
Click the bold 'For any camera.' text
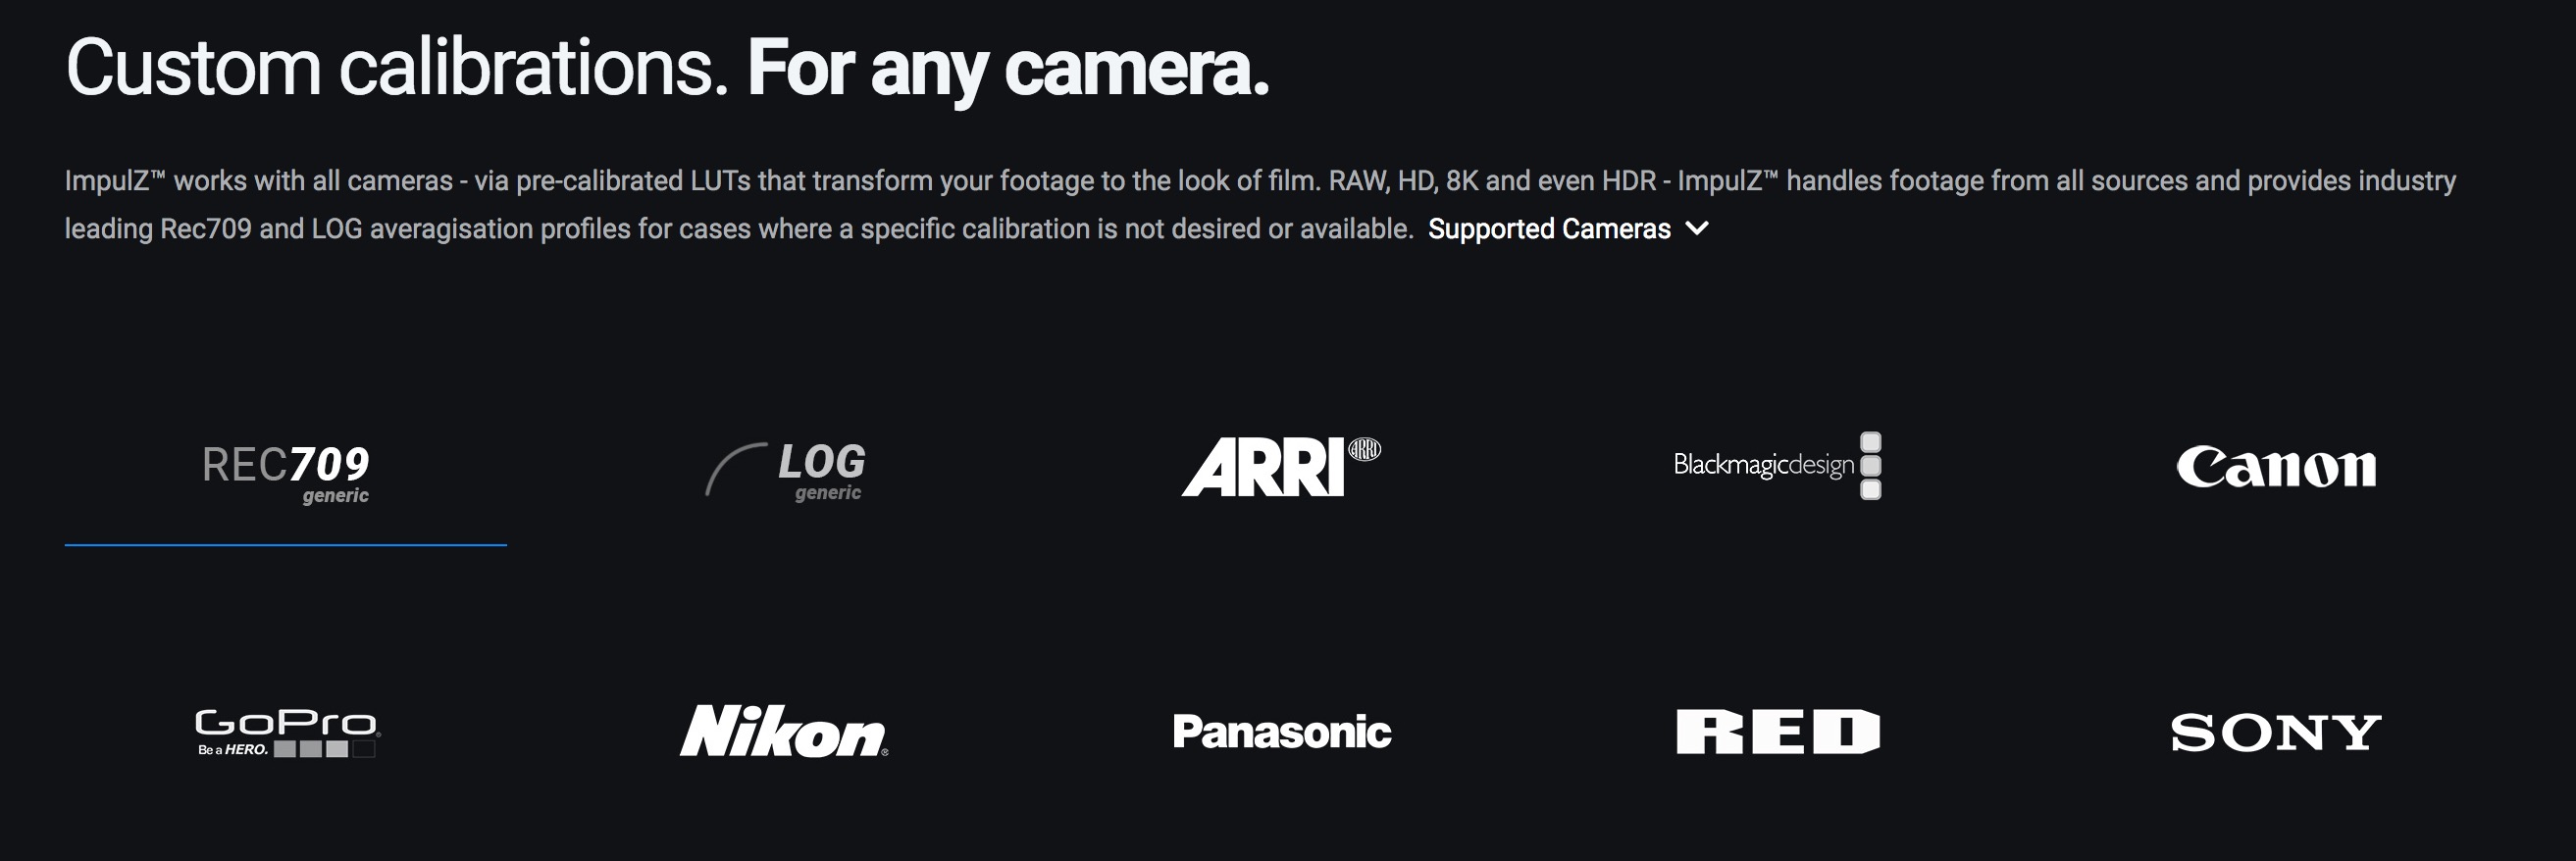pos(1009,69)
